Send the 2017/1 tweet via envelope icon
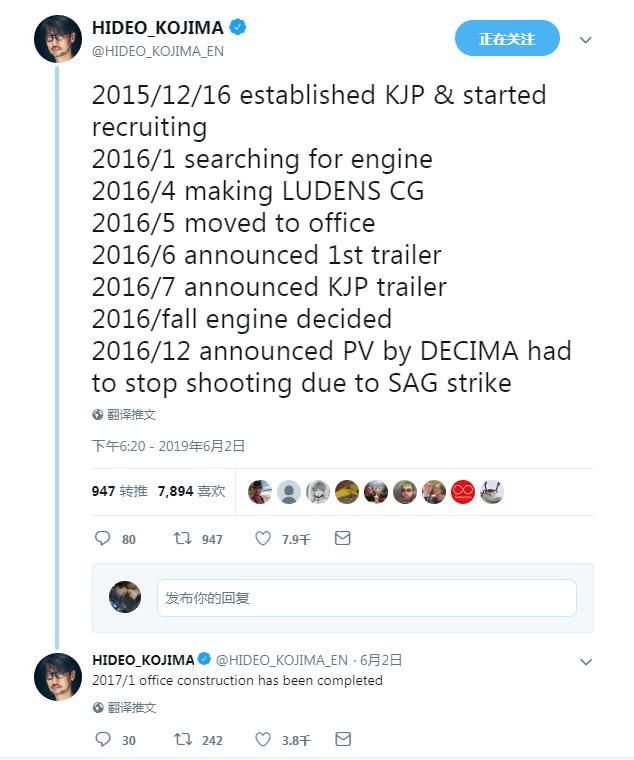The width and height of the screenshot is (634, 760). coord(342,740)
